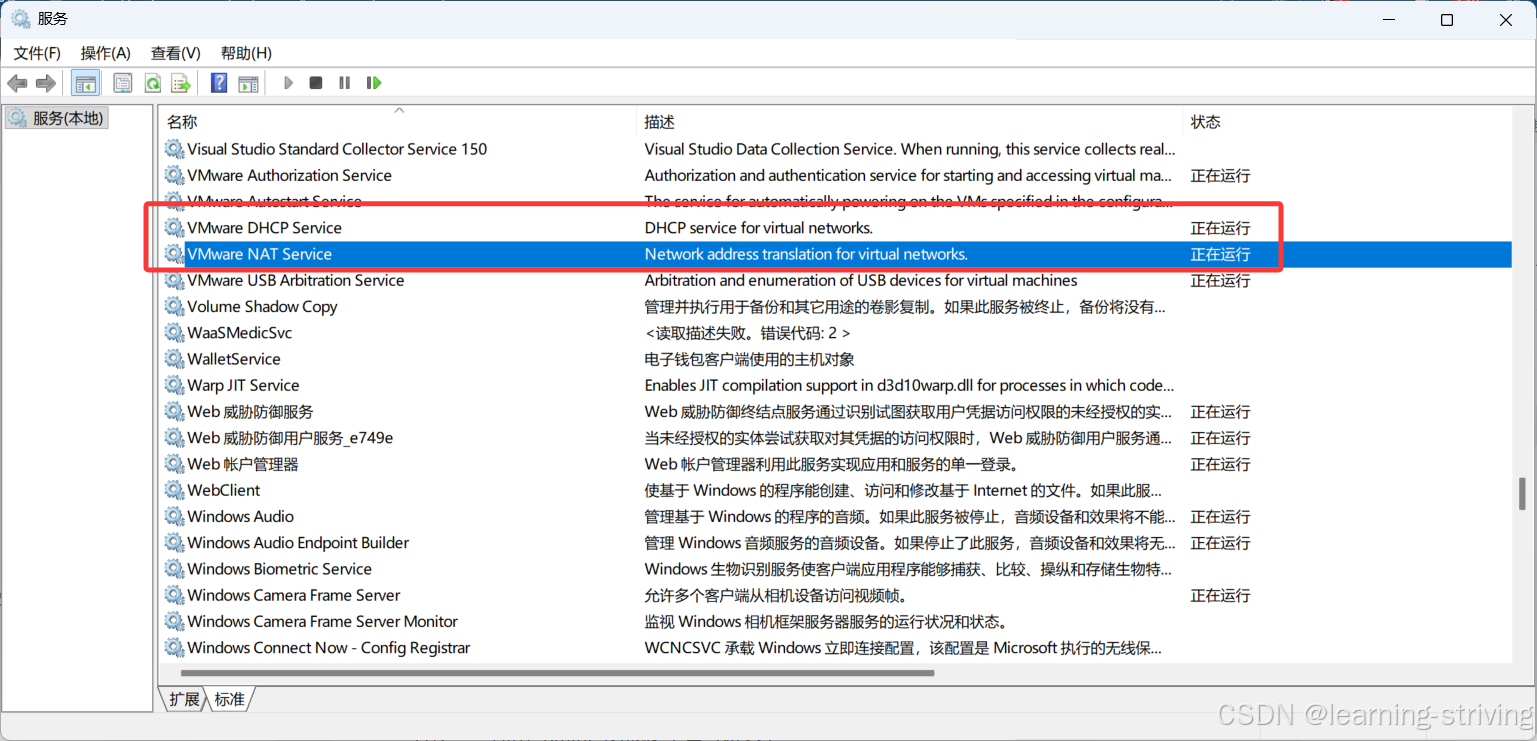Click gear icon beside Windows Camera Frame Server Monitor

point(175,621)
